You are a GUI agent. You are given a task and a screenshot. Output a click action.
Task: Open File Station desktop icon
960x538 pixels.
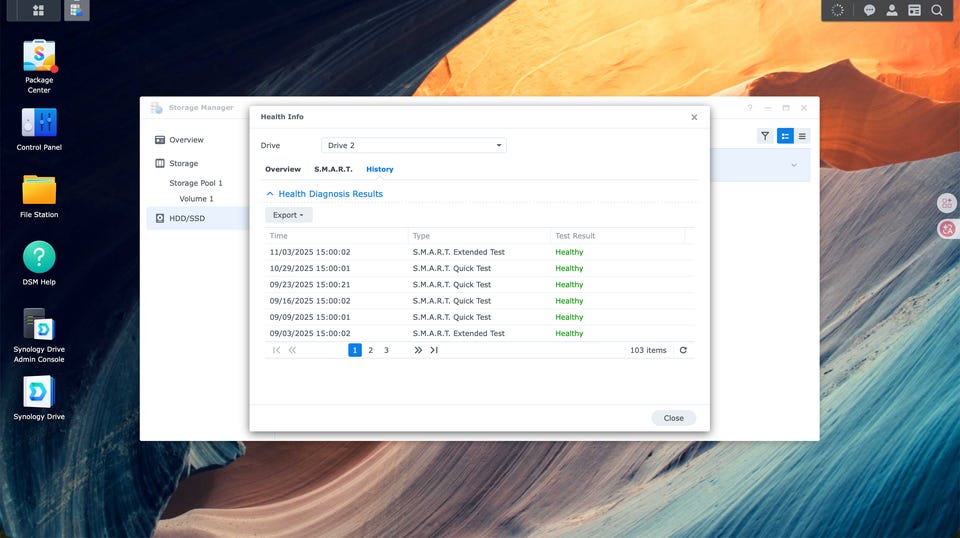39,191
